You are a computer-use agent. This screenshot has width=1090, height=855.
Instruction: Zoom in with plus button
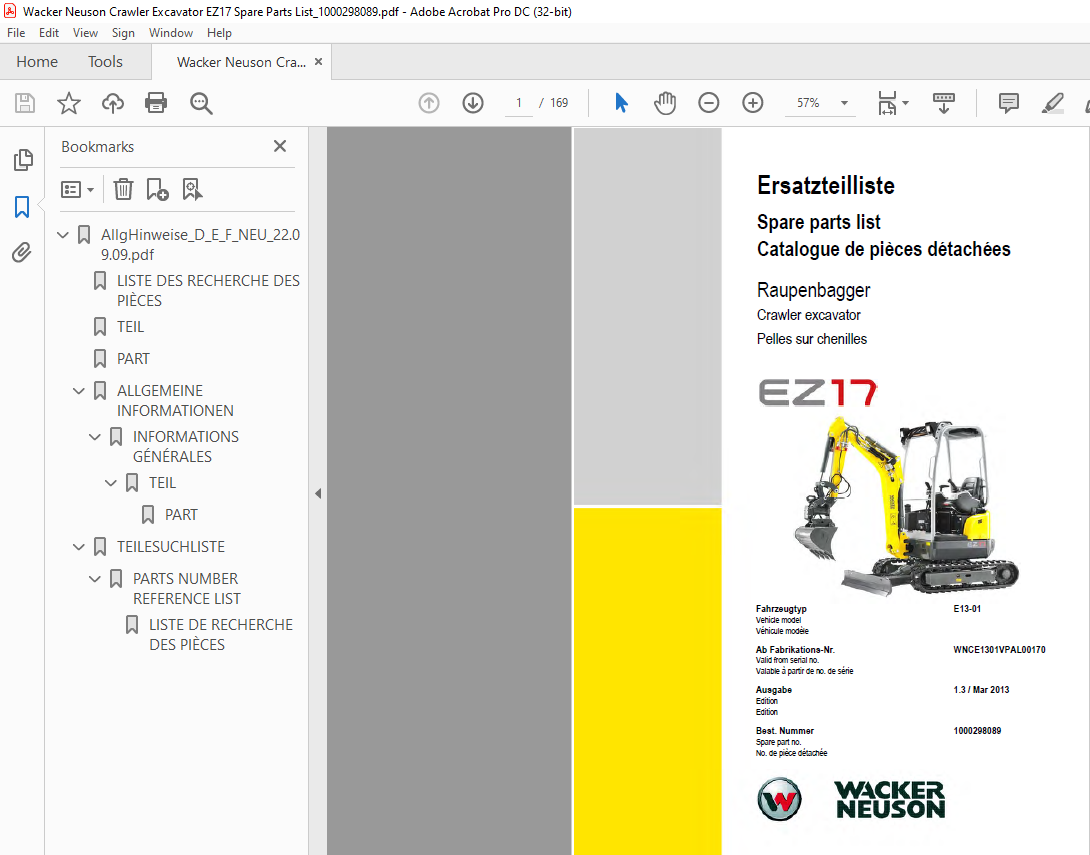click(752, 103)
